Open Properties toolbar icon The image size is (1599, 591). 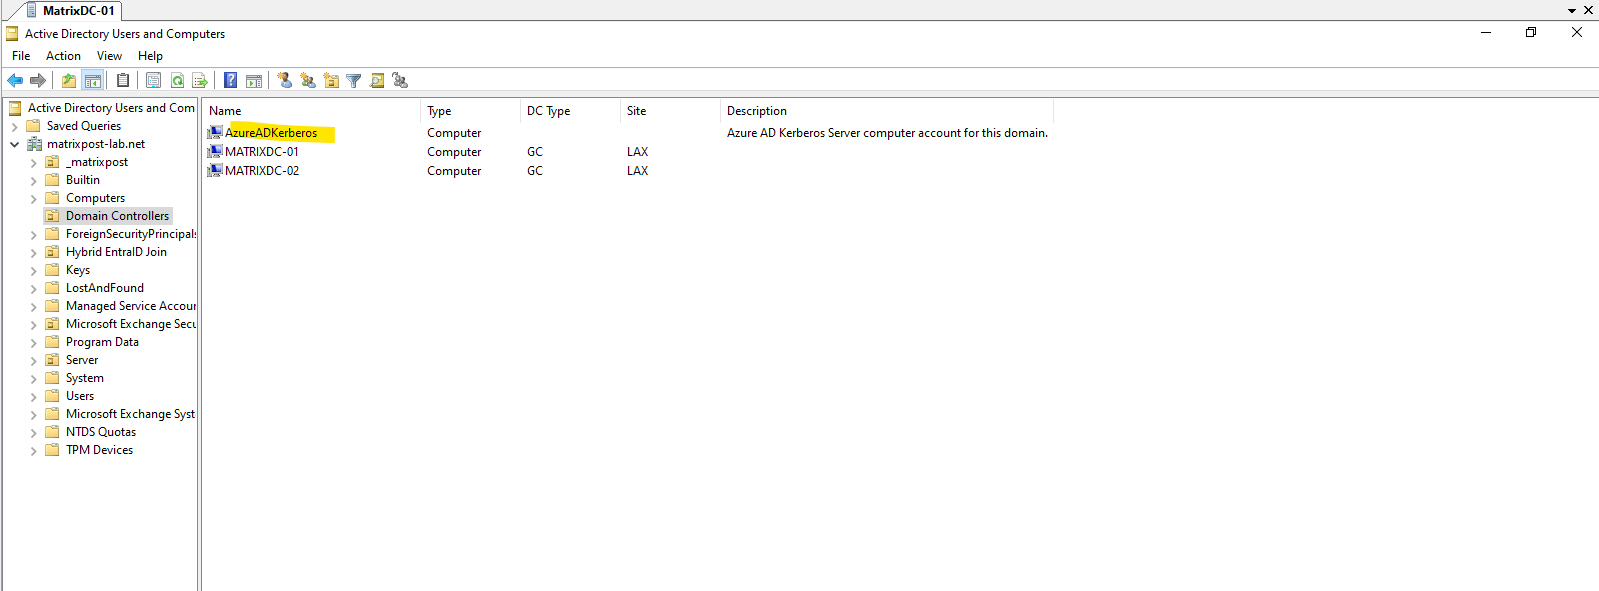click(x=153, y=81)
